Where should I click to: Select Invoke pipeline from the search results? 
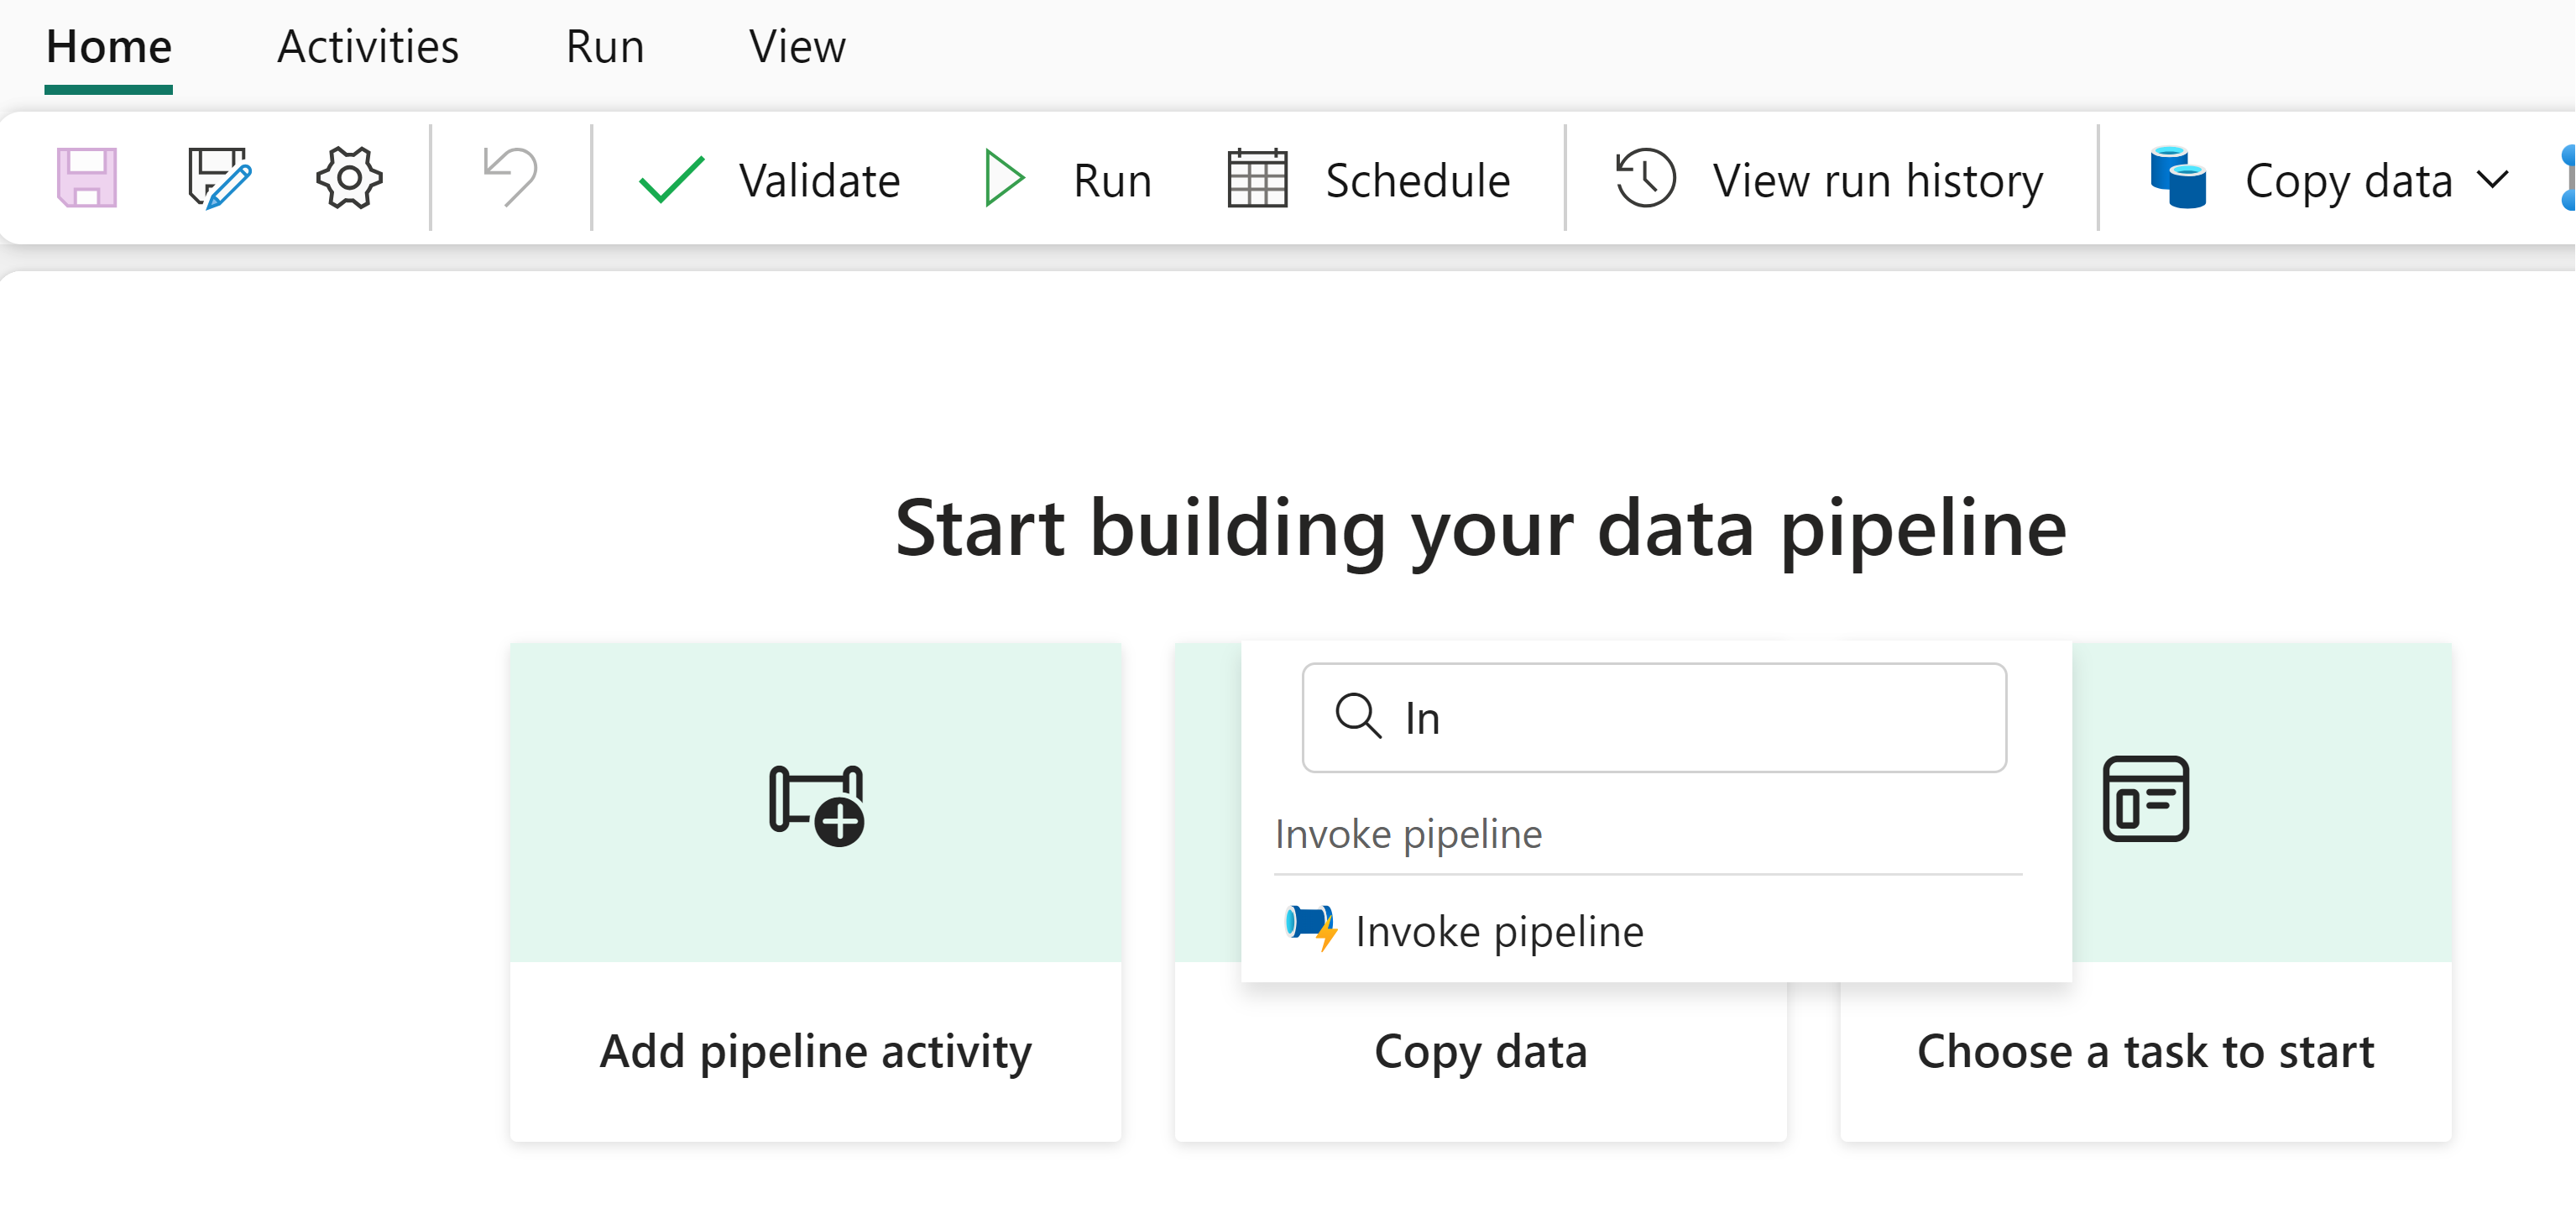1498,931
